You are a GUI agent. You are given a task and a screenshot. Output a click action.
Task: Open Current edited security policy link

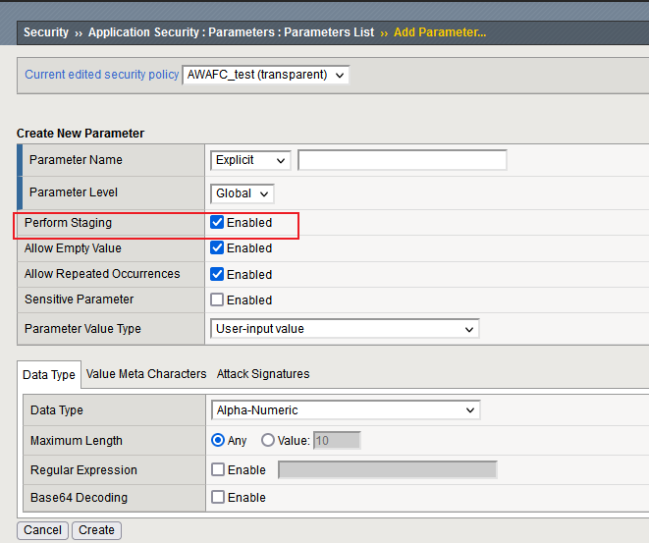102,75
